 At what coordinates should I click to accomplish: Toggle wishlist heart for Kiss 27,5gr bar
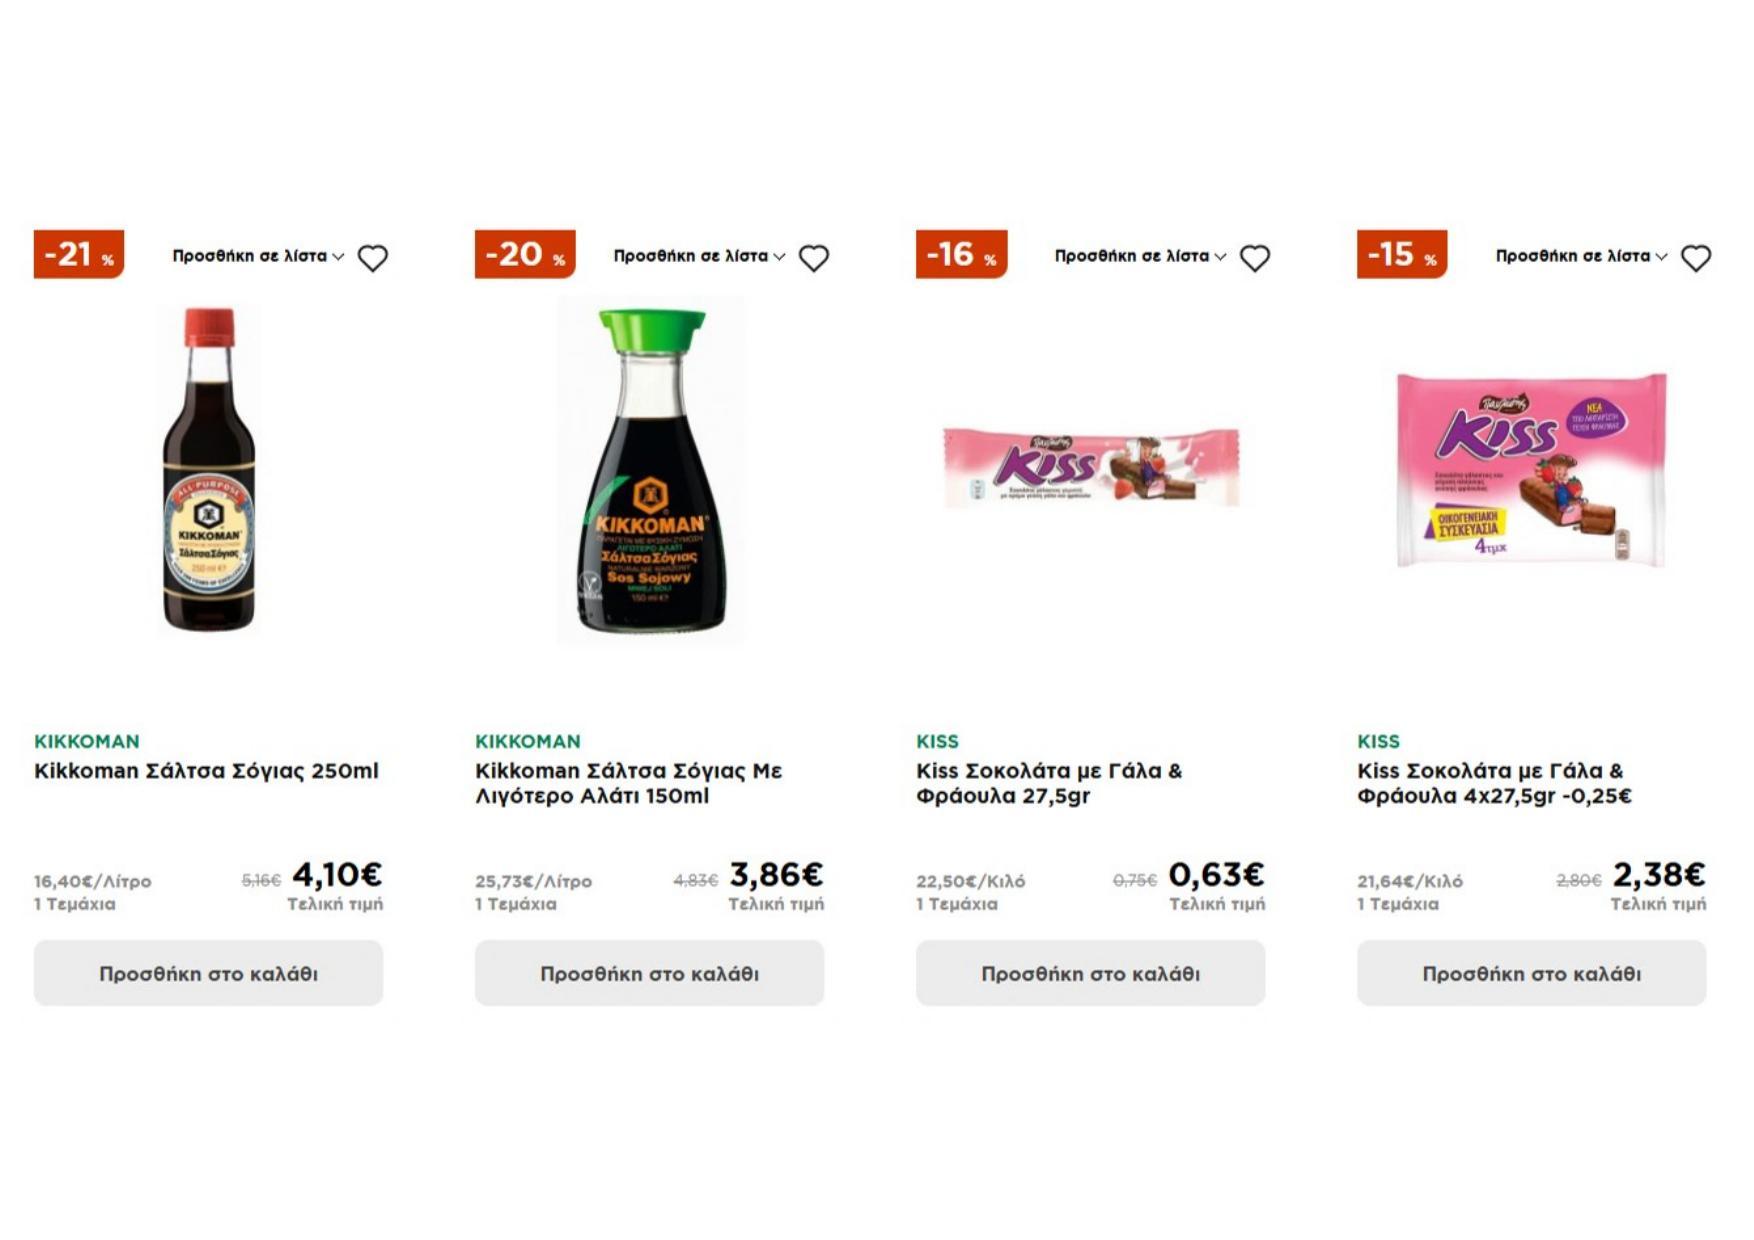(1255, 258)
